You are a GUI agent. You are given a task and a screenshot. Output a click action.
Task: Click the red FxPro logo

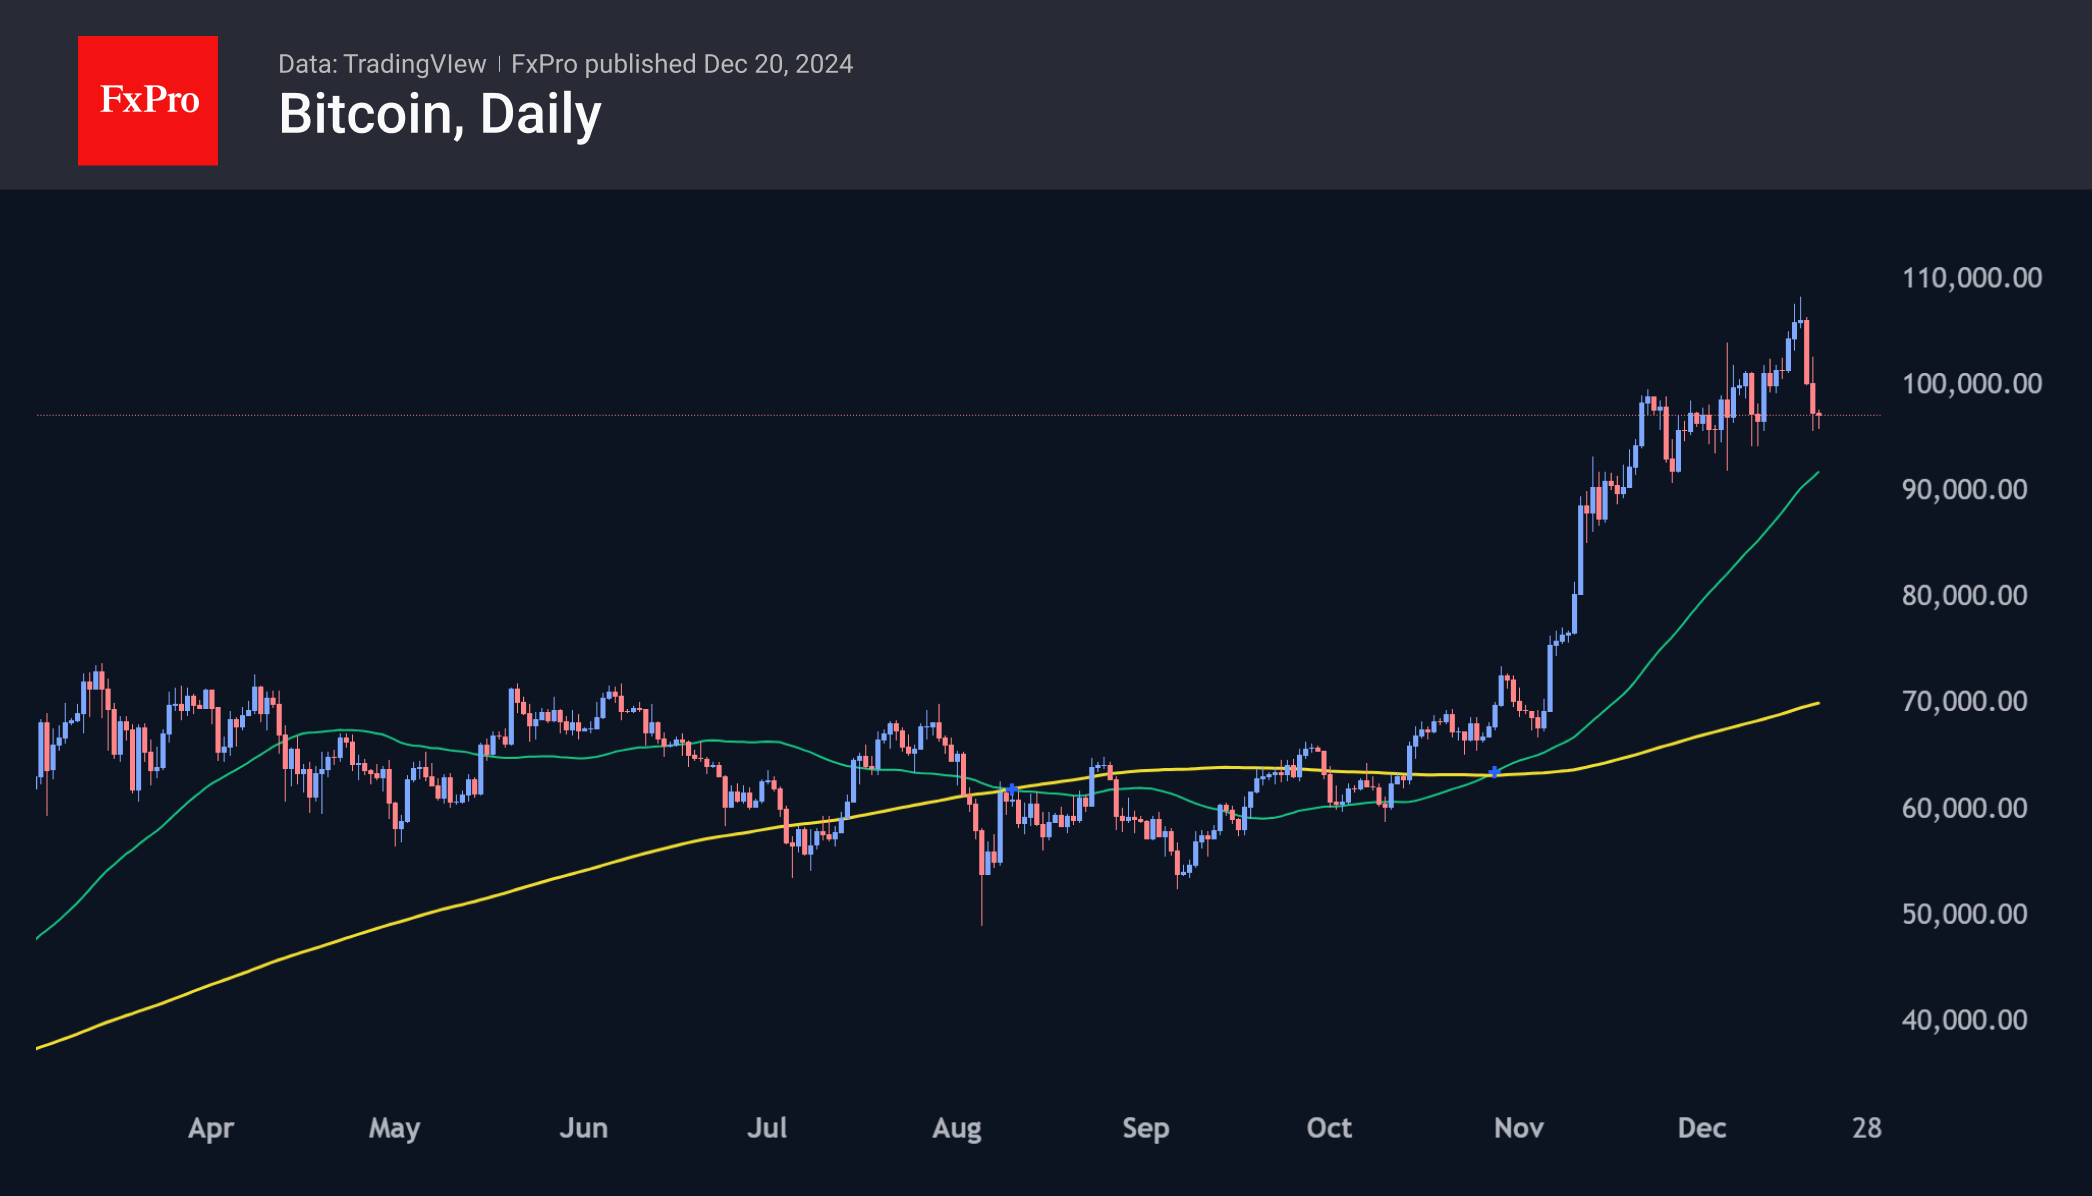(148, 100)
